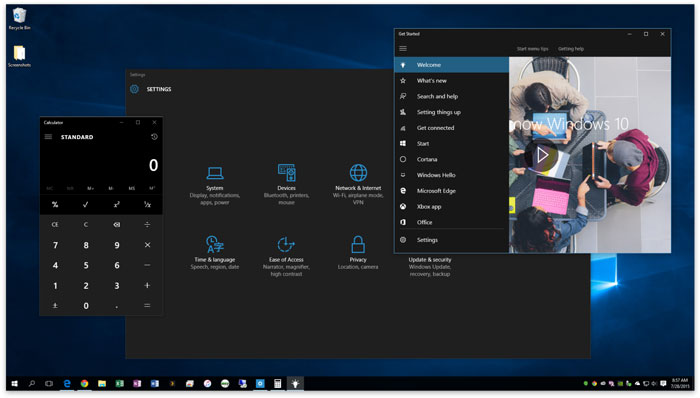Open OneNote from taskbar
The image size is (700, 398).
(137, 383)
